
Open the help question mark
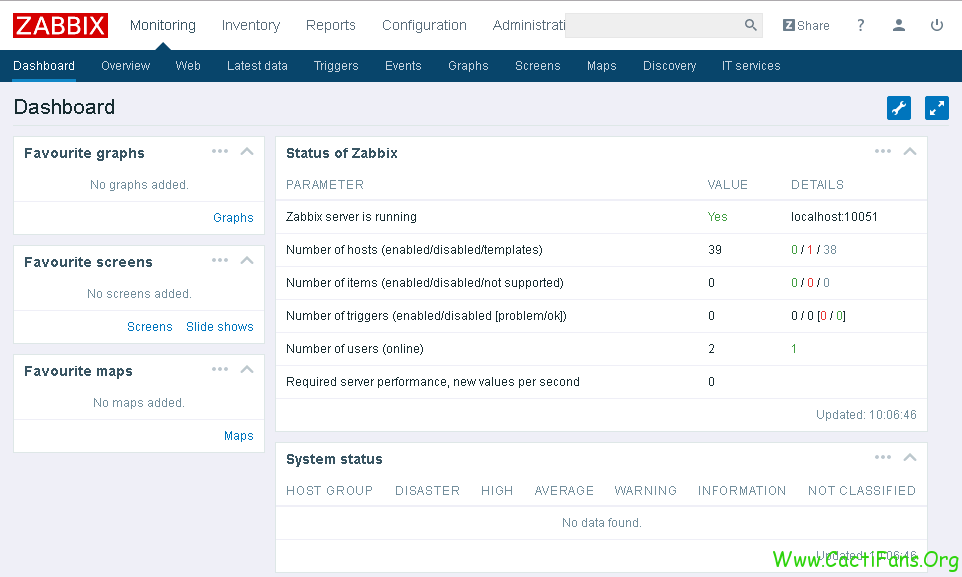[x=861, y=25]
